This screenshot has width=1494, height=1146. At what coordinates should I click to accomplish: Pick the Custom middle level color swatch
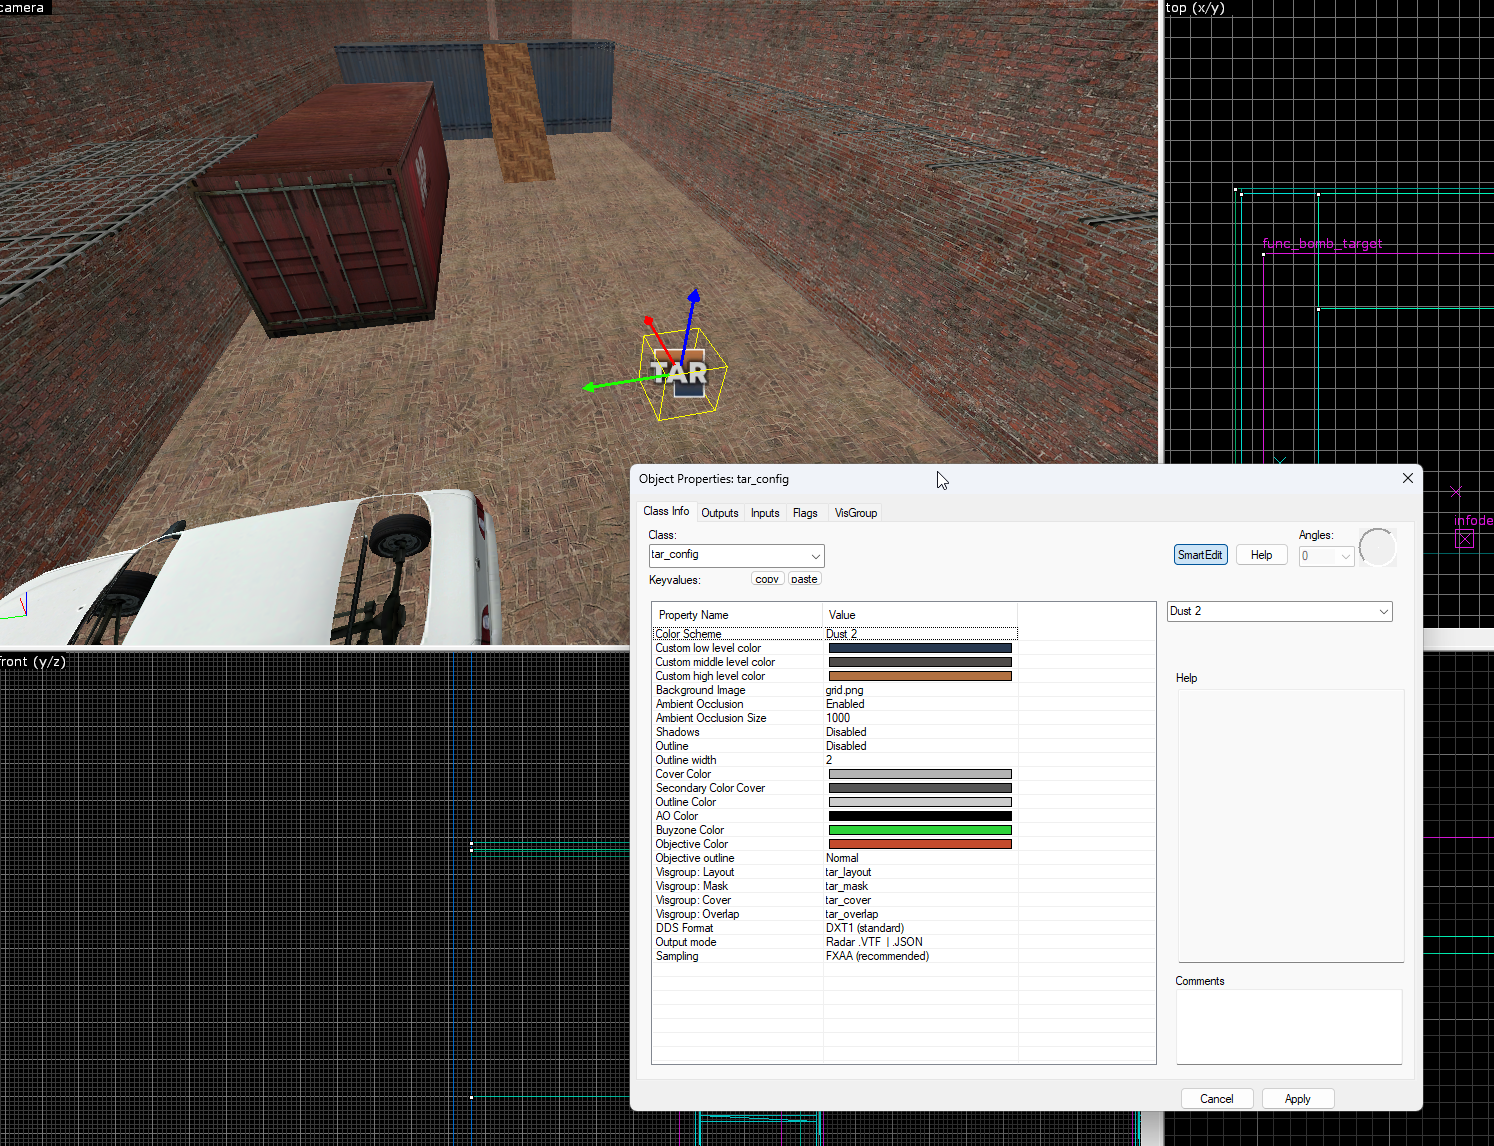pyautogui.click(x=920, y=662)
